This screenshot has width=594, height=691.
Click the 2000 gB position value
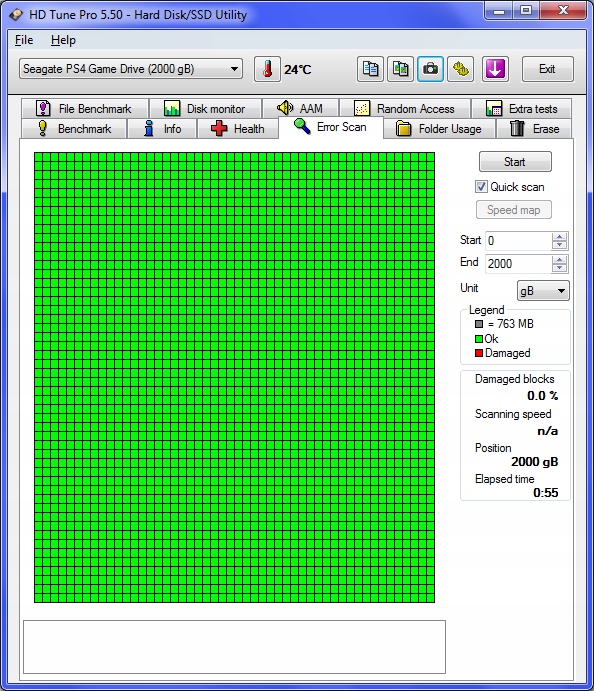(x=535, y=462)
